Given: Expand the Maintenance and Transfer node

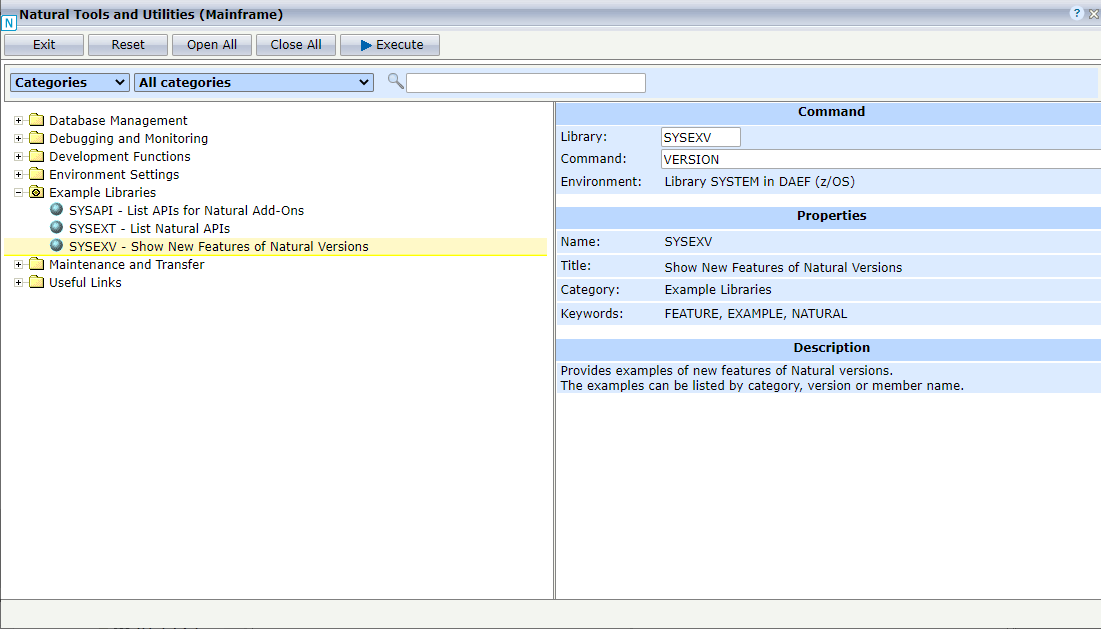Looking at the screenshot, I should 17,264.
